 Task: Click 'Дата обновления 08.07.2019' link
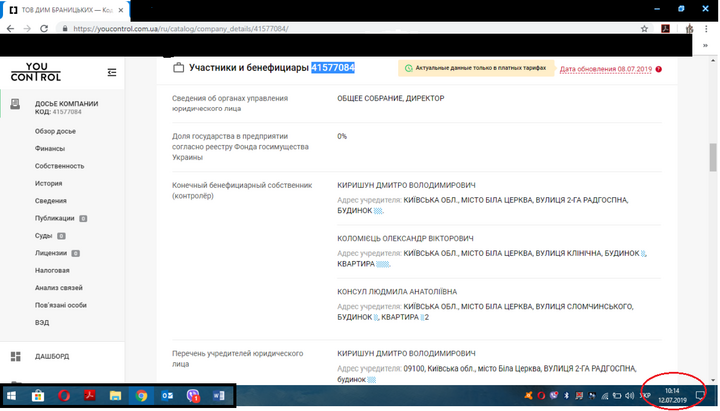606,69
